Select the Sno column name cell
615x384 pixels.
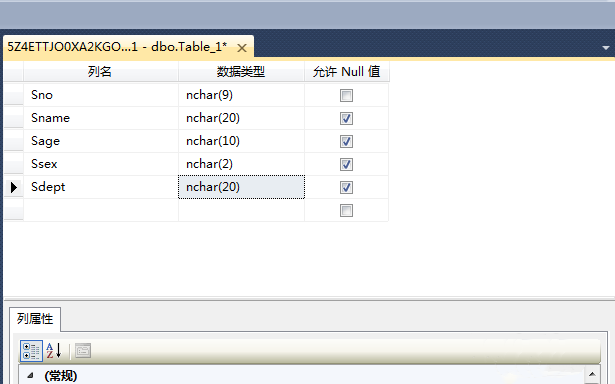click(x=101, y=95)
